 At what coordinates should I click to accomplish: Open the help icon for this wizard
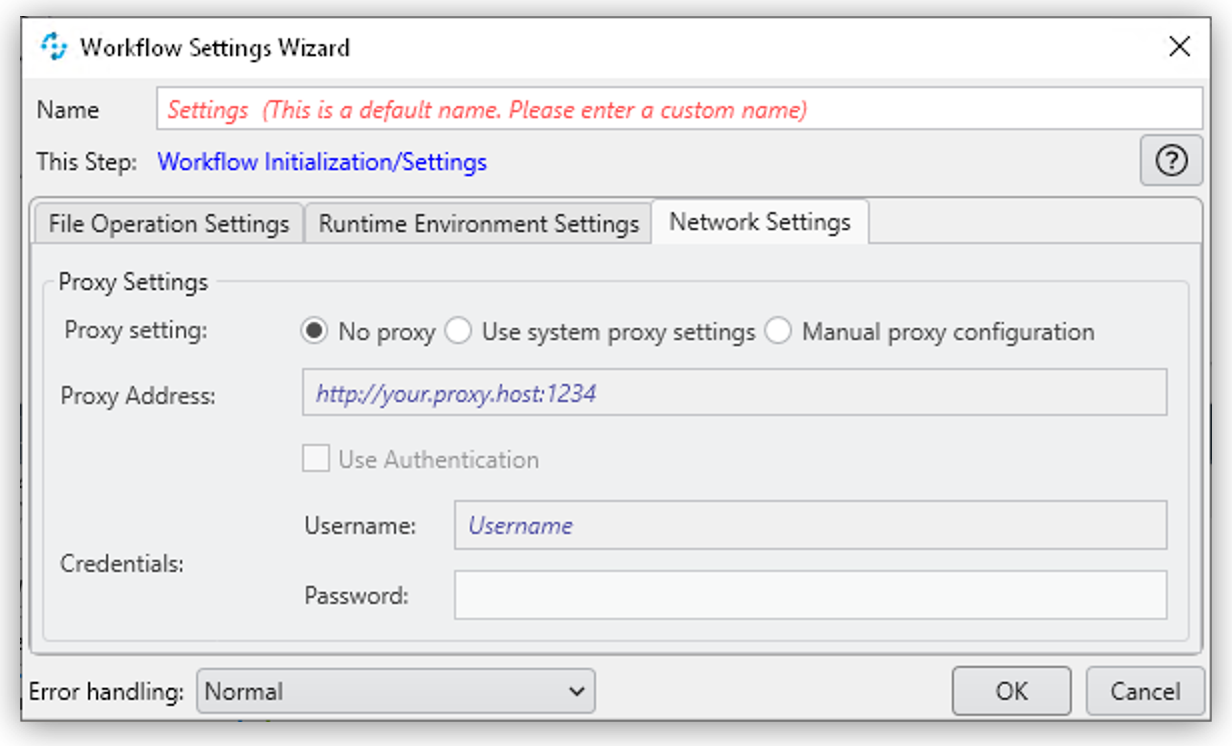[x=1170, y=160]
